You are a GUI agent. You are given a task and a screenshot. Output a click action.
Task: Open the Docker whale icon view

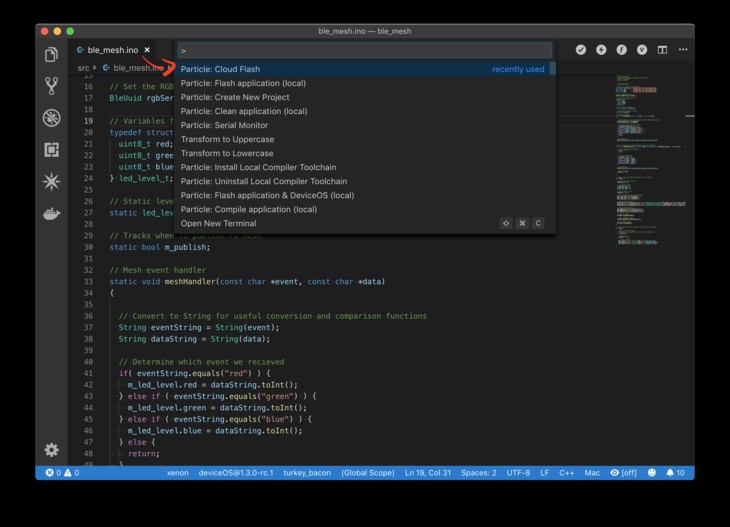pyautogui.click(x=51, y=213)
